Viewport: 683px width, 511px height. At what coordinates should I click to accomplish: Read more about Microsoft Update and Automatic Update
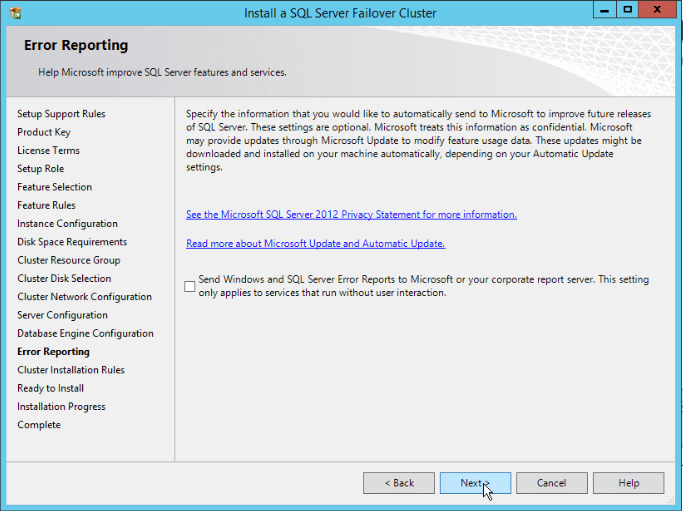315,244
